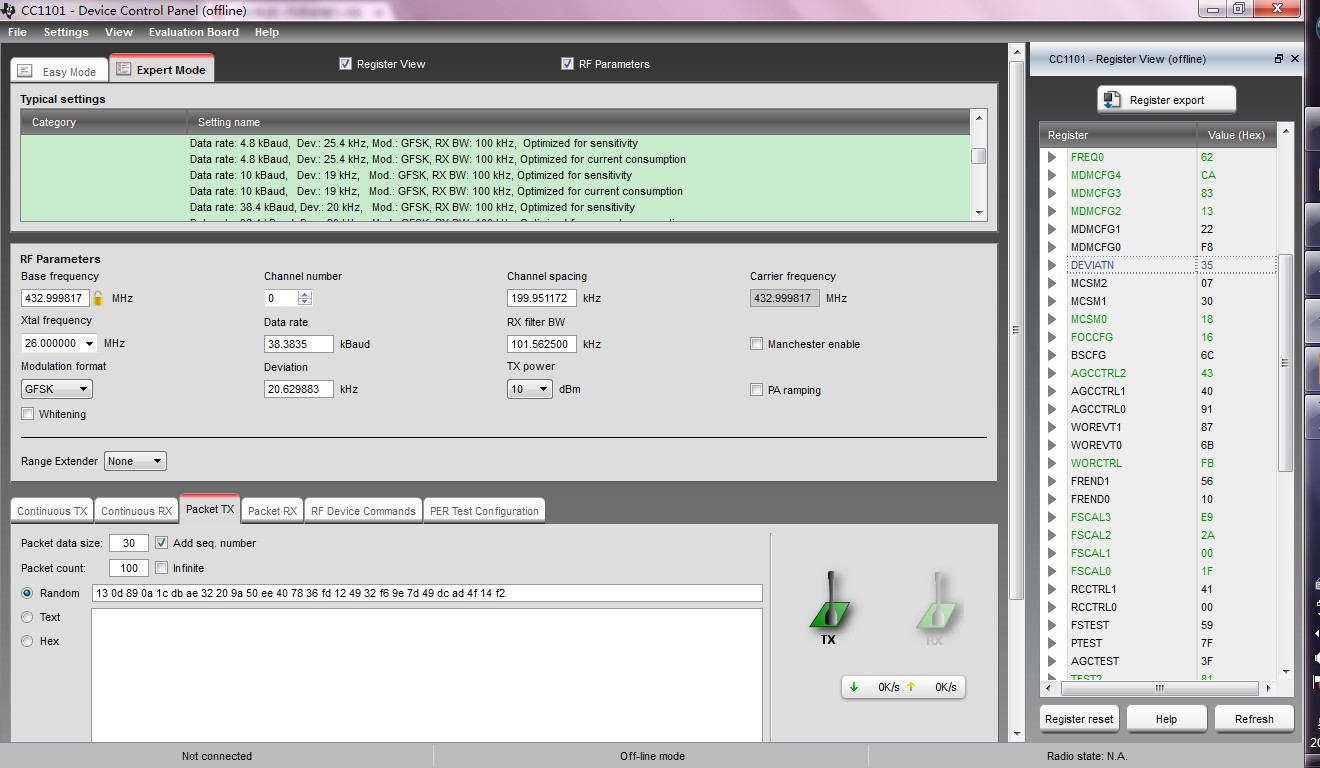Open the TX power dropdown
The width and height of the screenshot is (1320, 768).
tap(530, 389)
